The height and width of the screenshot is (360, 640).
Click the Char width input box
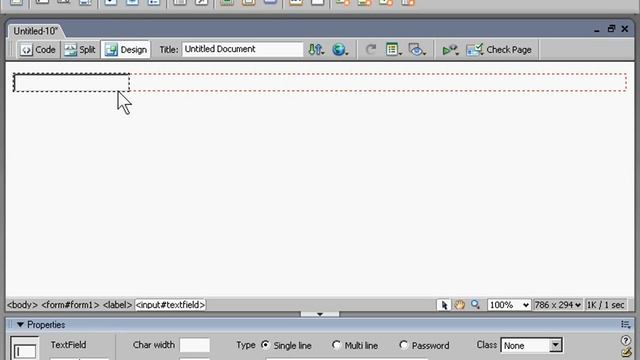click(x=195, y=345)
